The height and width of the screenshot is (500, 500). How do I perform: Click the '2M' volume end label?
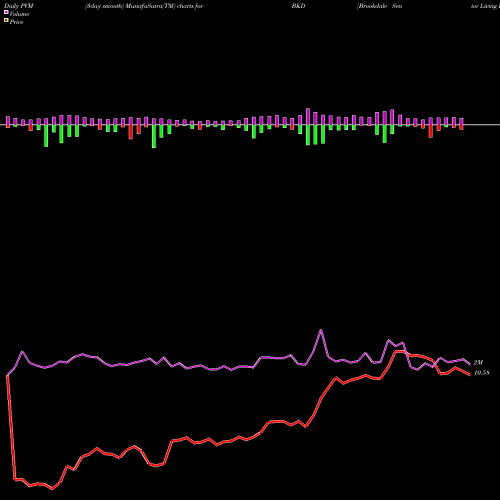478,362
